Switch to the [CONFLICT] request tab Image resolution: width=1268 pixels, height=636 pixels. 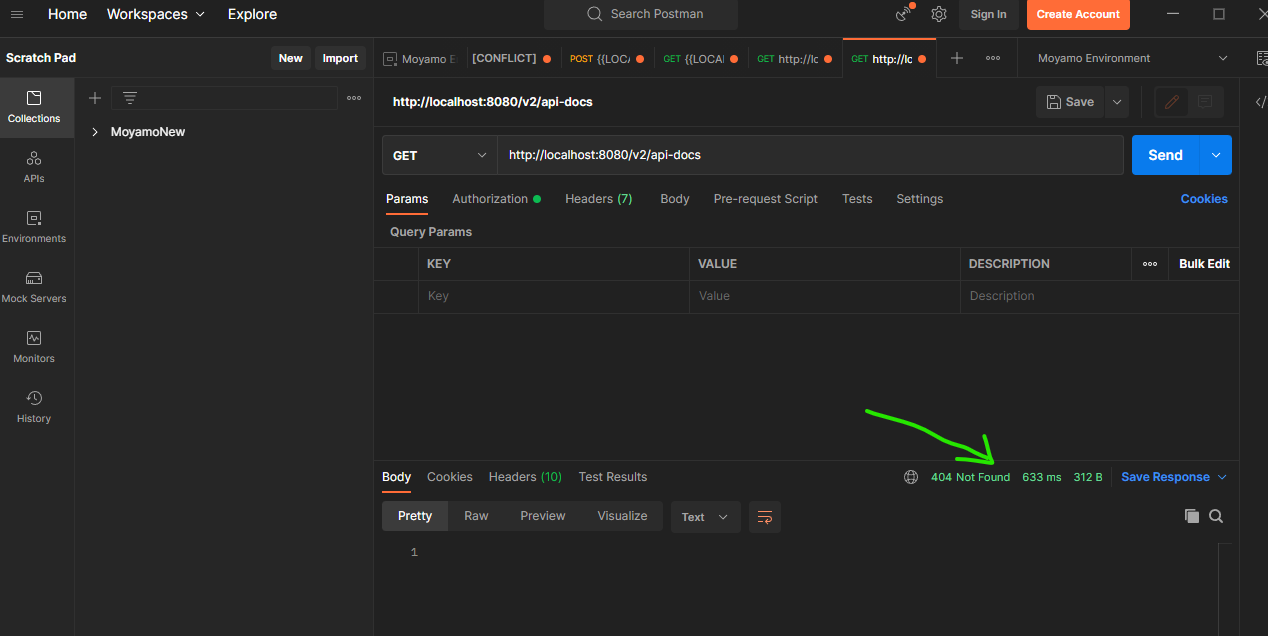click(511, 59)
